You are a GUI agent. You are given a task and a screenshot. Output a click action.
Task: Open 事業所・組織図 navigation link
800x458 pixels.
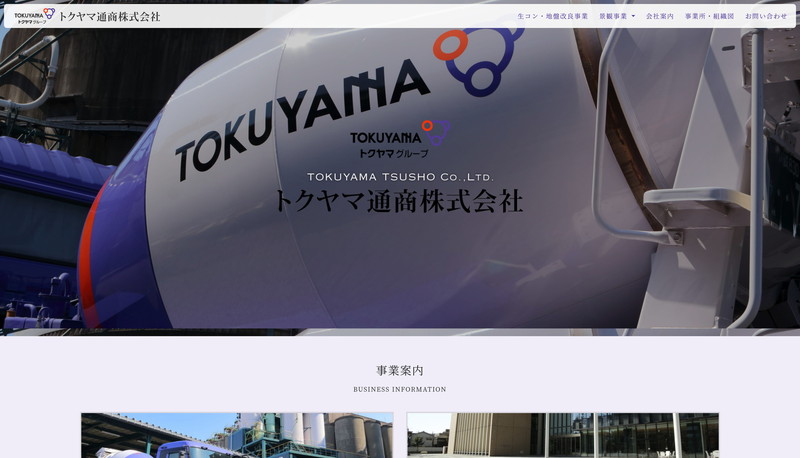click(709, 16)
